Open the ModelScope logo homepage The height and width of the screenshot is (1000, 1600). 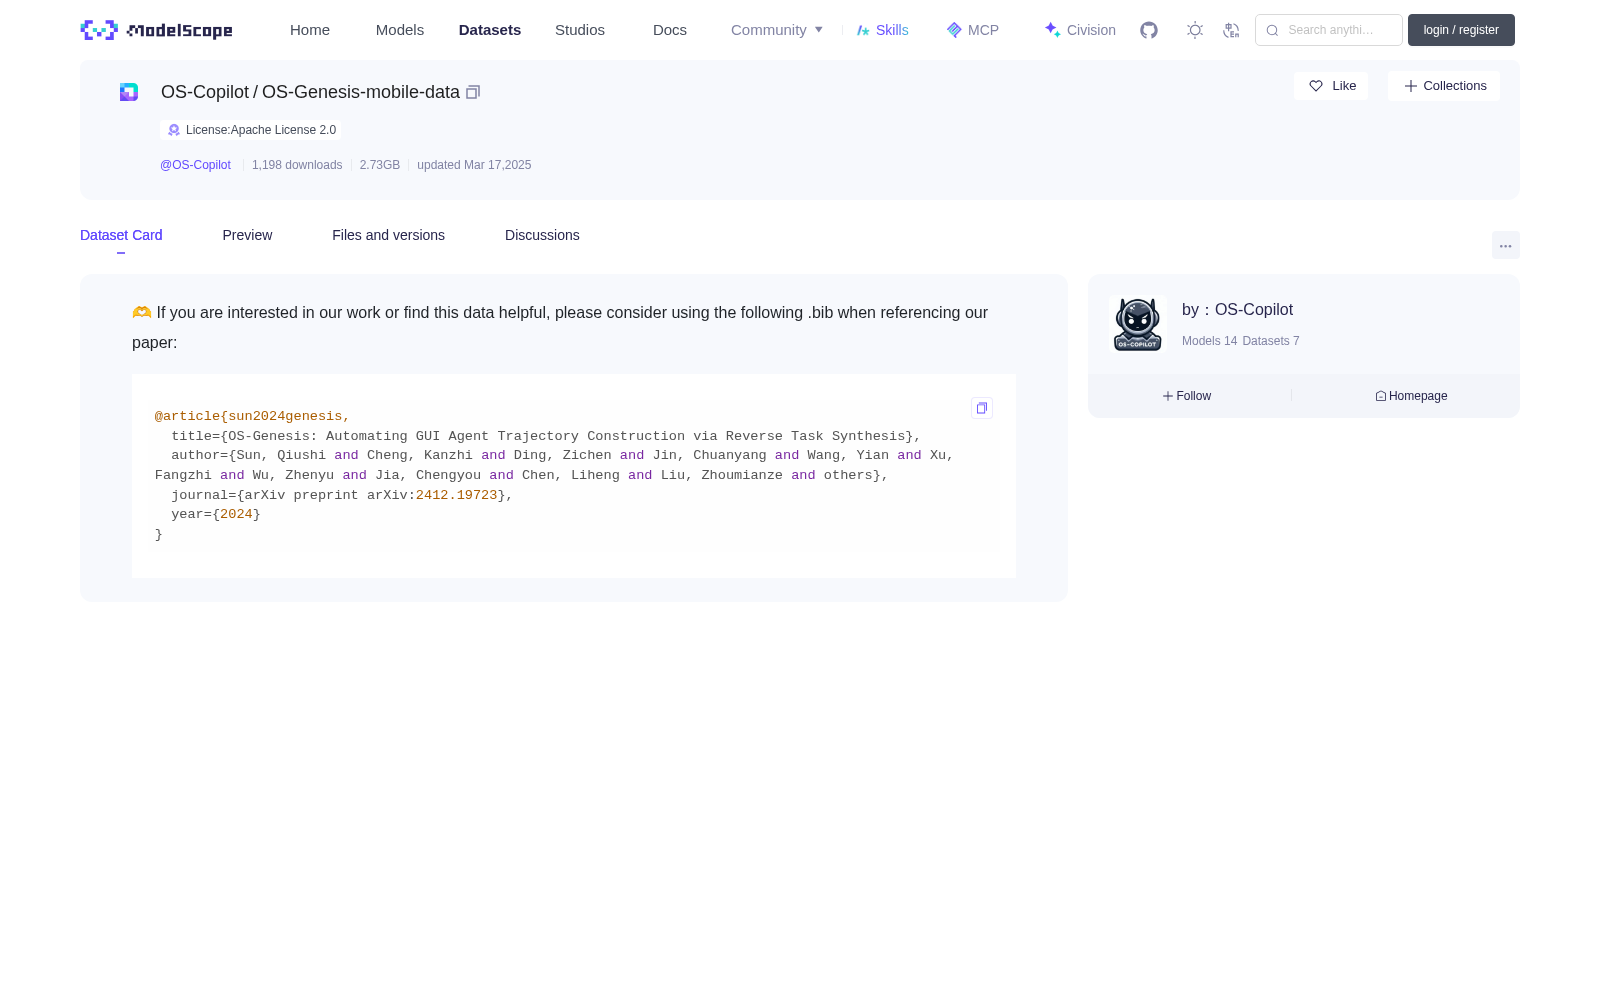(156, 30)
